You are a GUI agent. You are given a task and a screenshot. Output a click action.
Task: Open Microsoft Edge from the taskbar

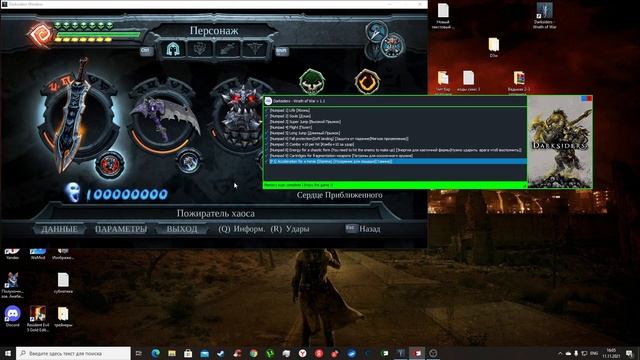click(x=156, y=353)
